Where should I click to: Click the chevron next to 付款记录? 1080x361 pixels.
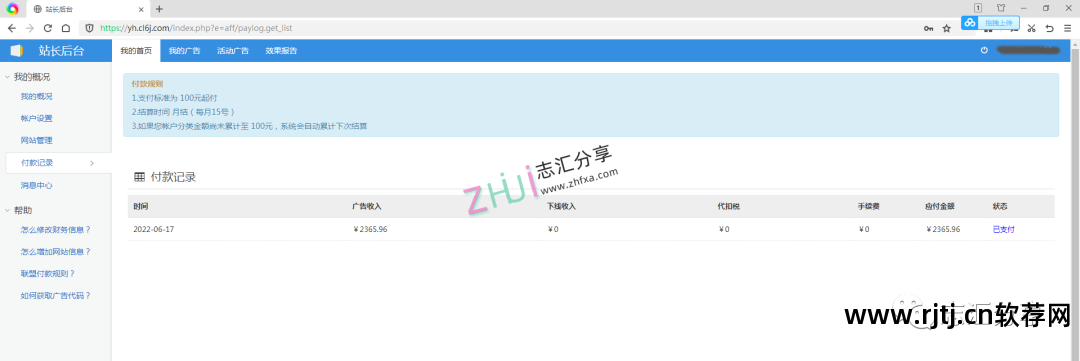(x=92, y=163)
